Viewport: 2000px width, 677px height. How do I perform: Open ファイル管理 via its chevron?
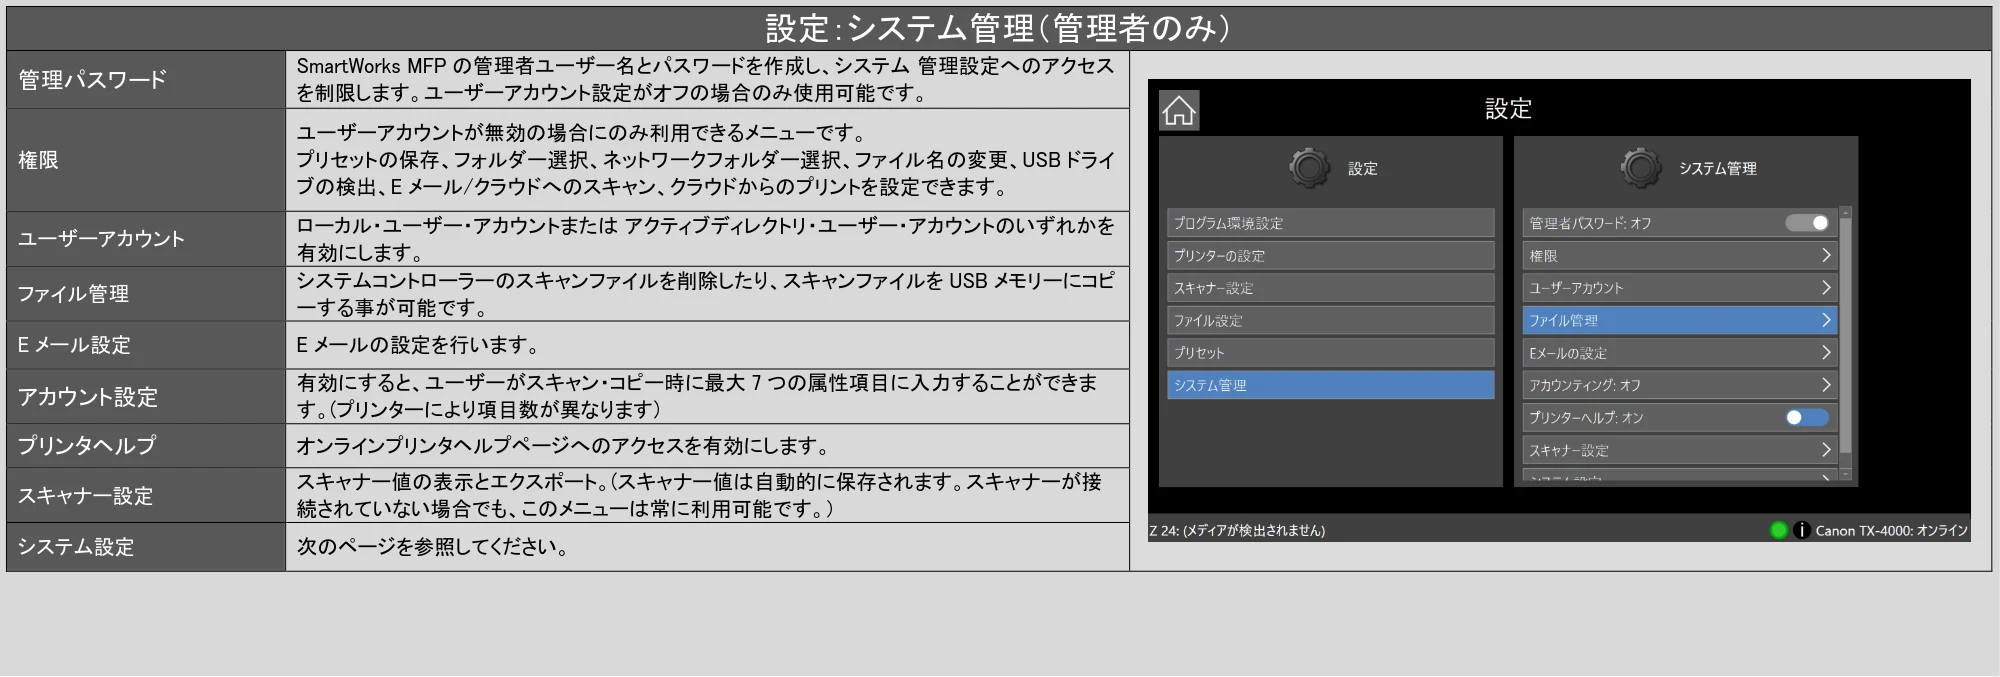[x=1825, y=320]
